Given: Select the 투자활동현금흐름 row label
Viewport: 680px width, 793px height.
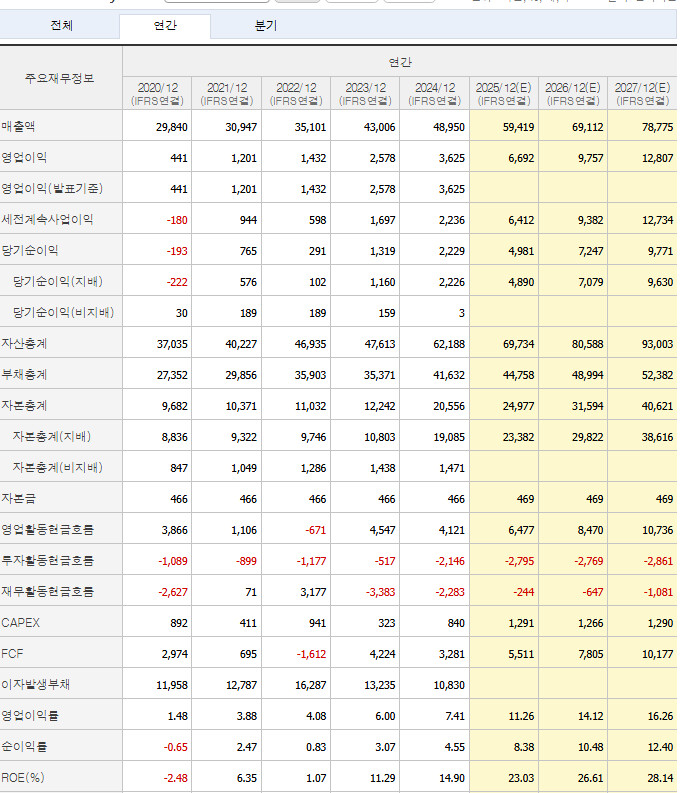Looking at the screenshot, I should (47, 560).
